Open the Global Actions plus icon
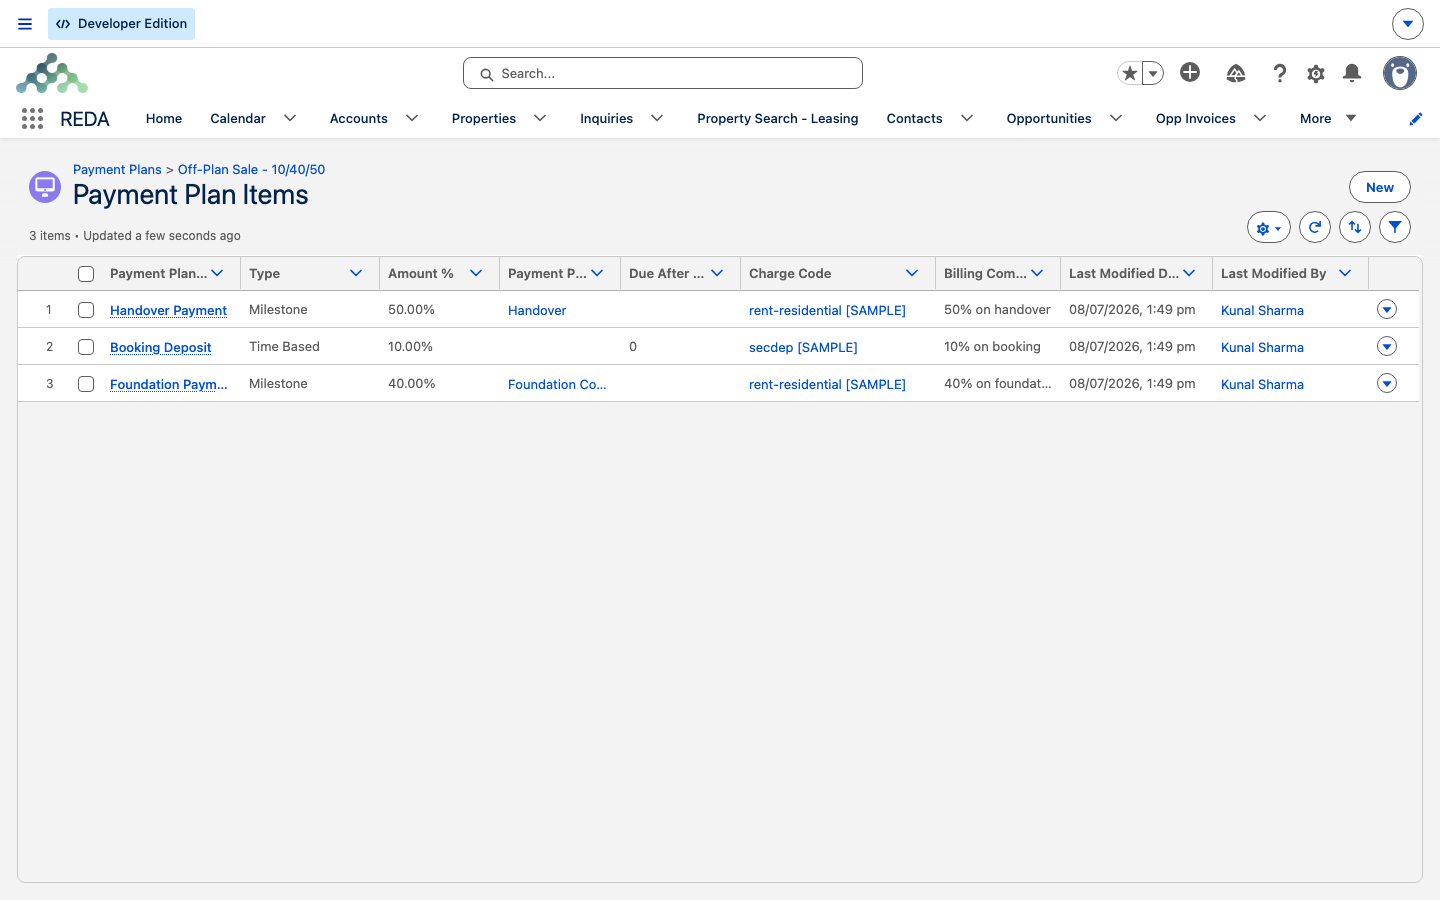1440x900 pixels. tap(1190, 72)
